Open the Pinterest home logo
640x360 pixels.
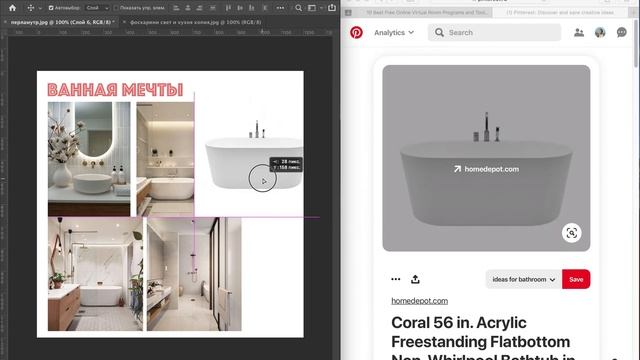pyautogui.click(x=356, y=32)
